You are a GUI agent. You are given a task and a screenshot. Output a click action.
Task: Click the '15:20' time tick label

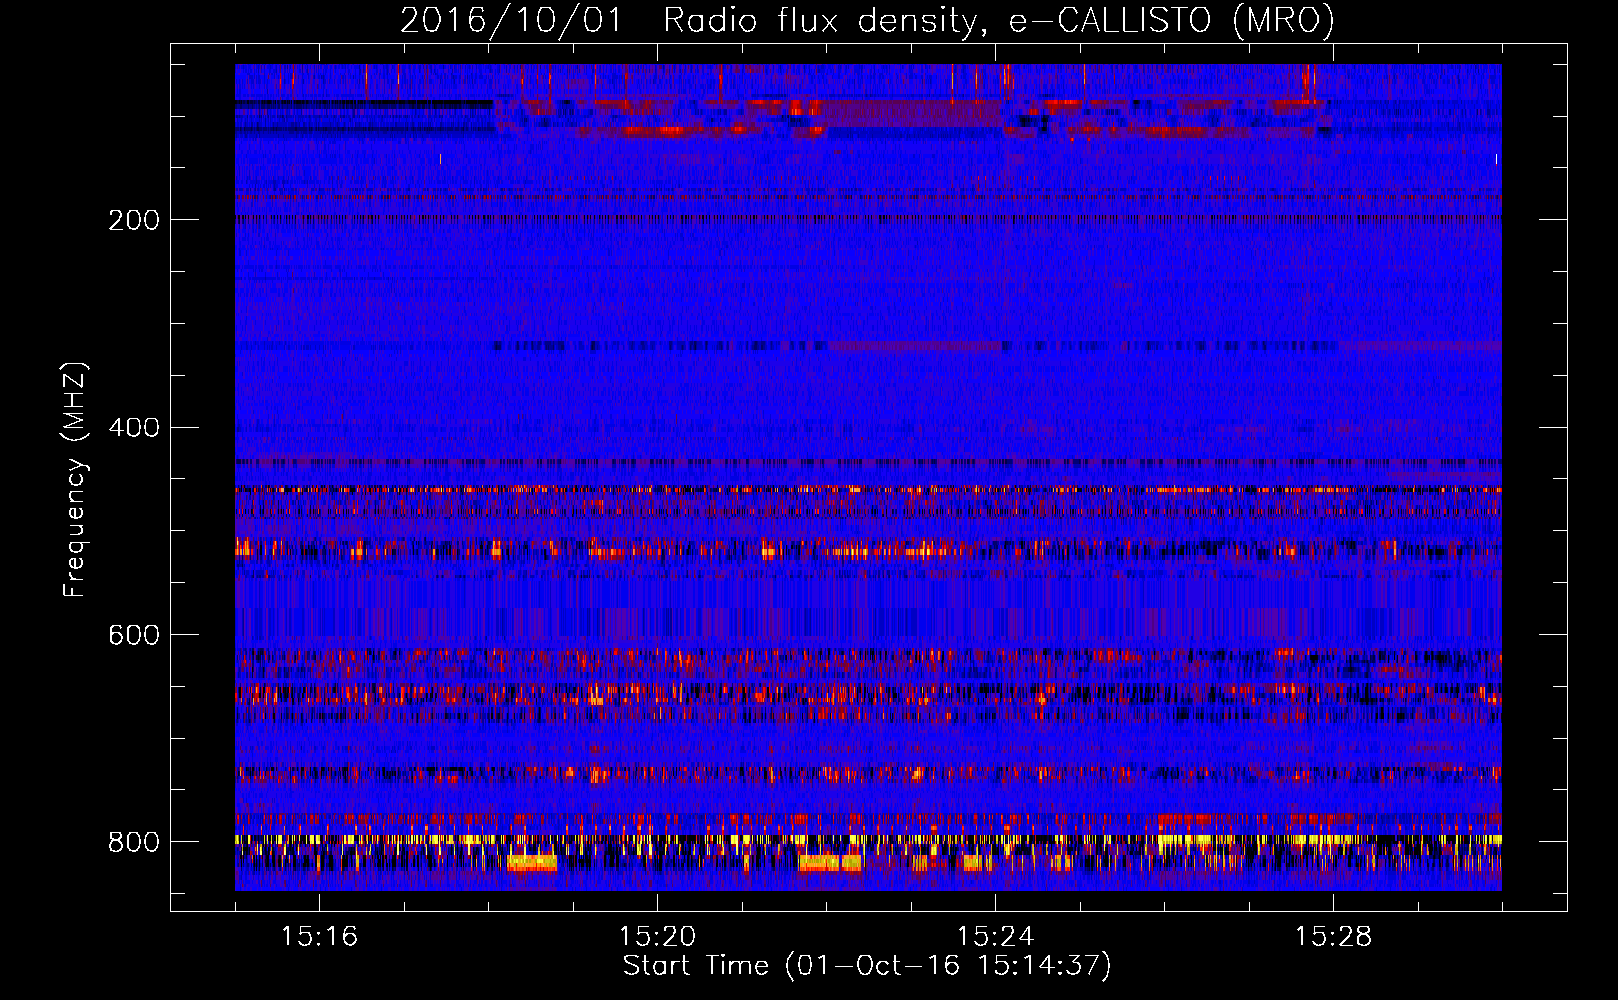(657, 937)
